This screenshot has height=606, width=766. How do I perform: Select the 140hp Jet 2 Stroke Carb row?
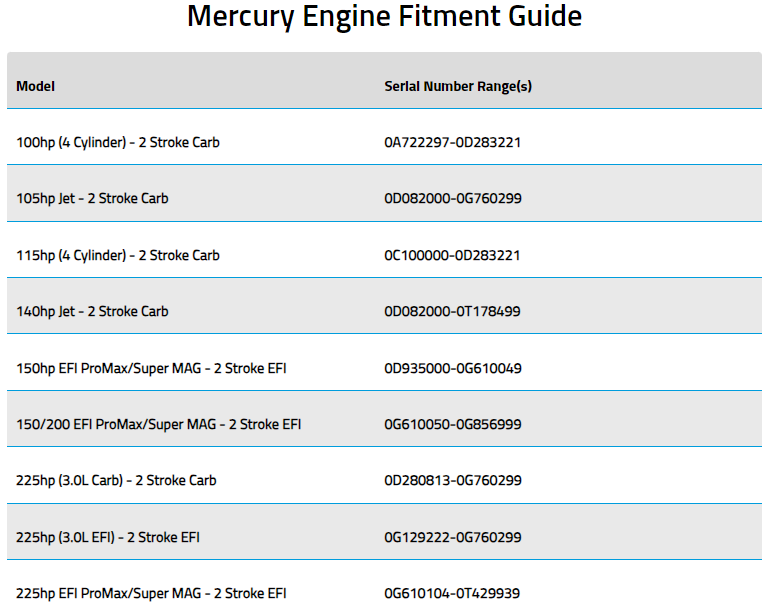[x=384, y=306]
